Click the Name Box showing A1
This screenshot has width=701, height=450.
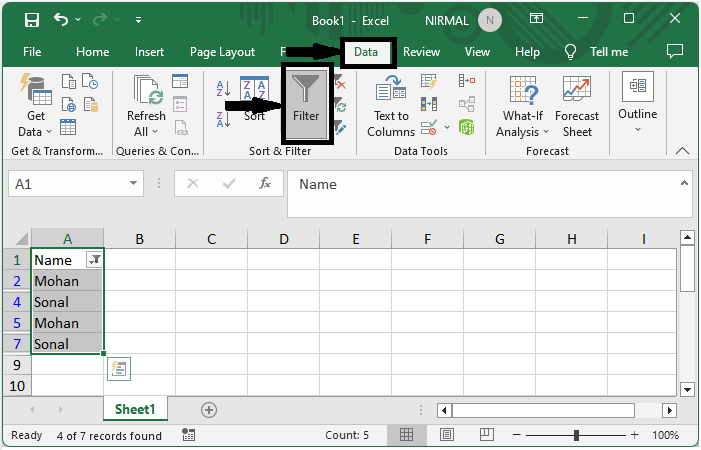point(68,184)
